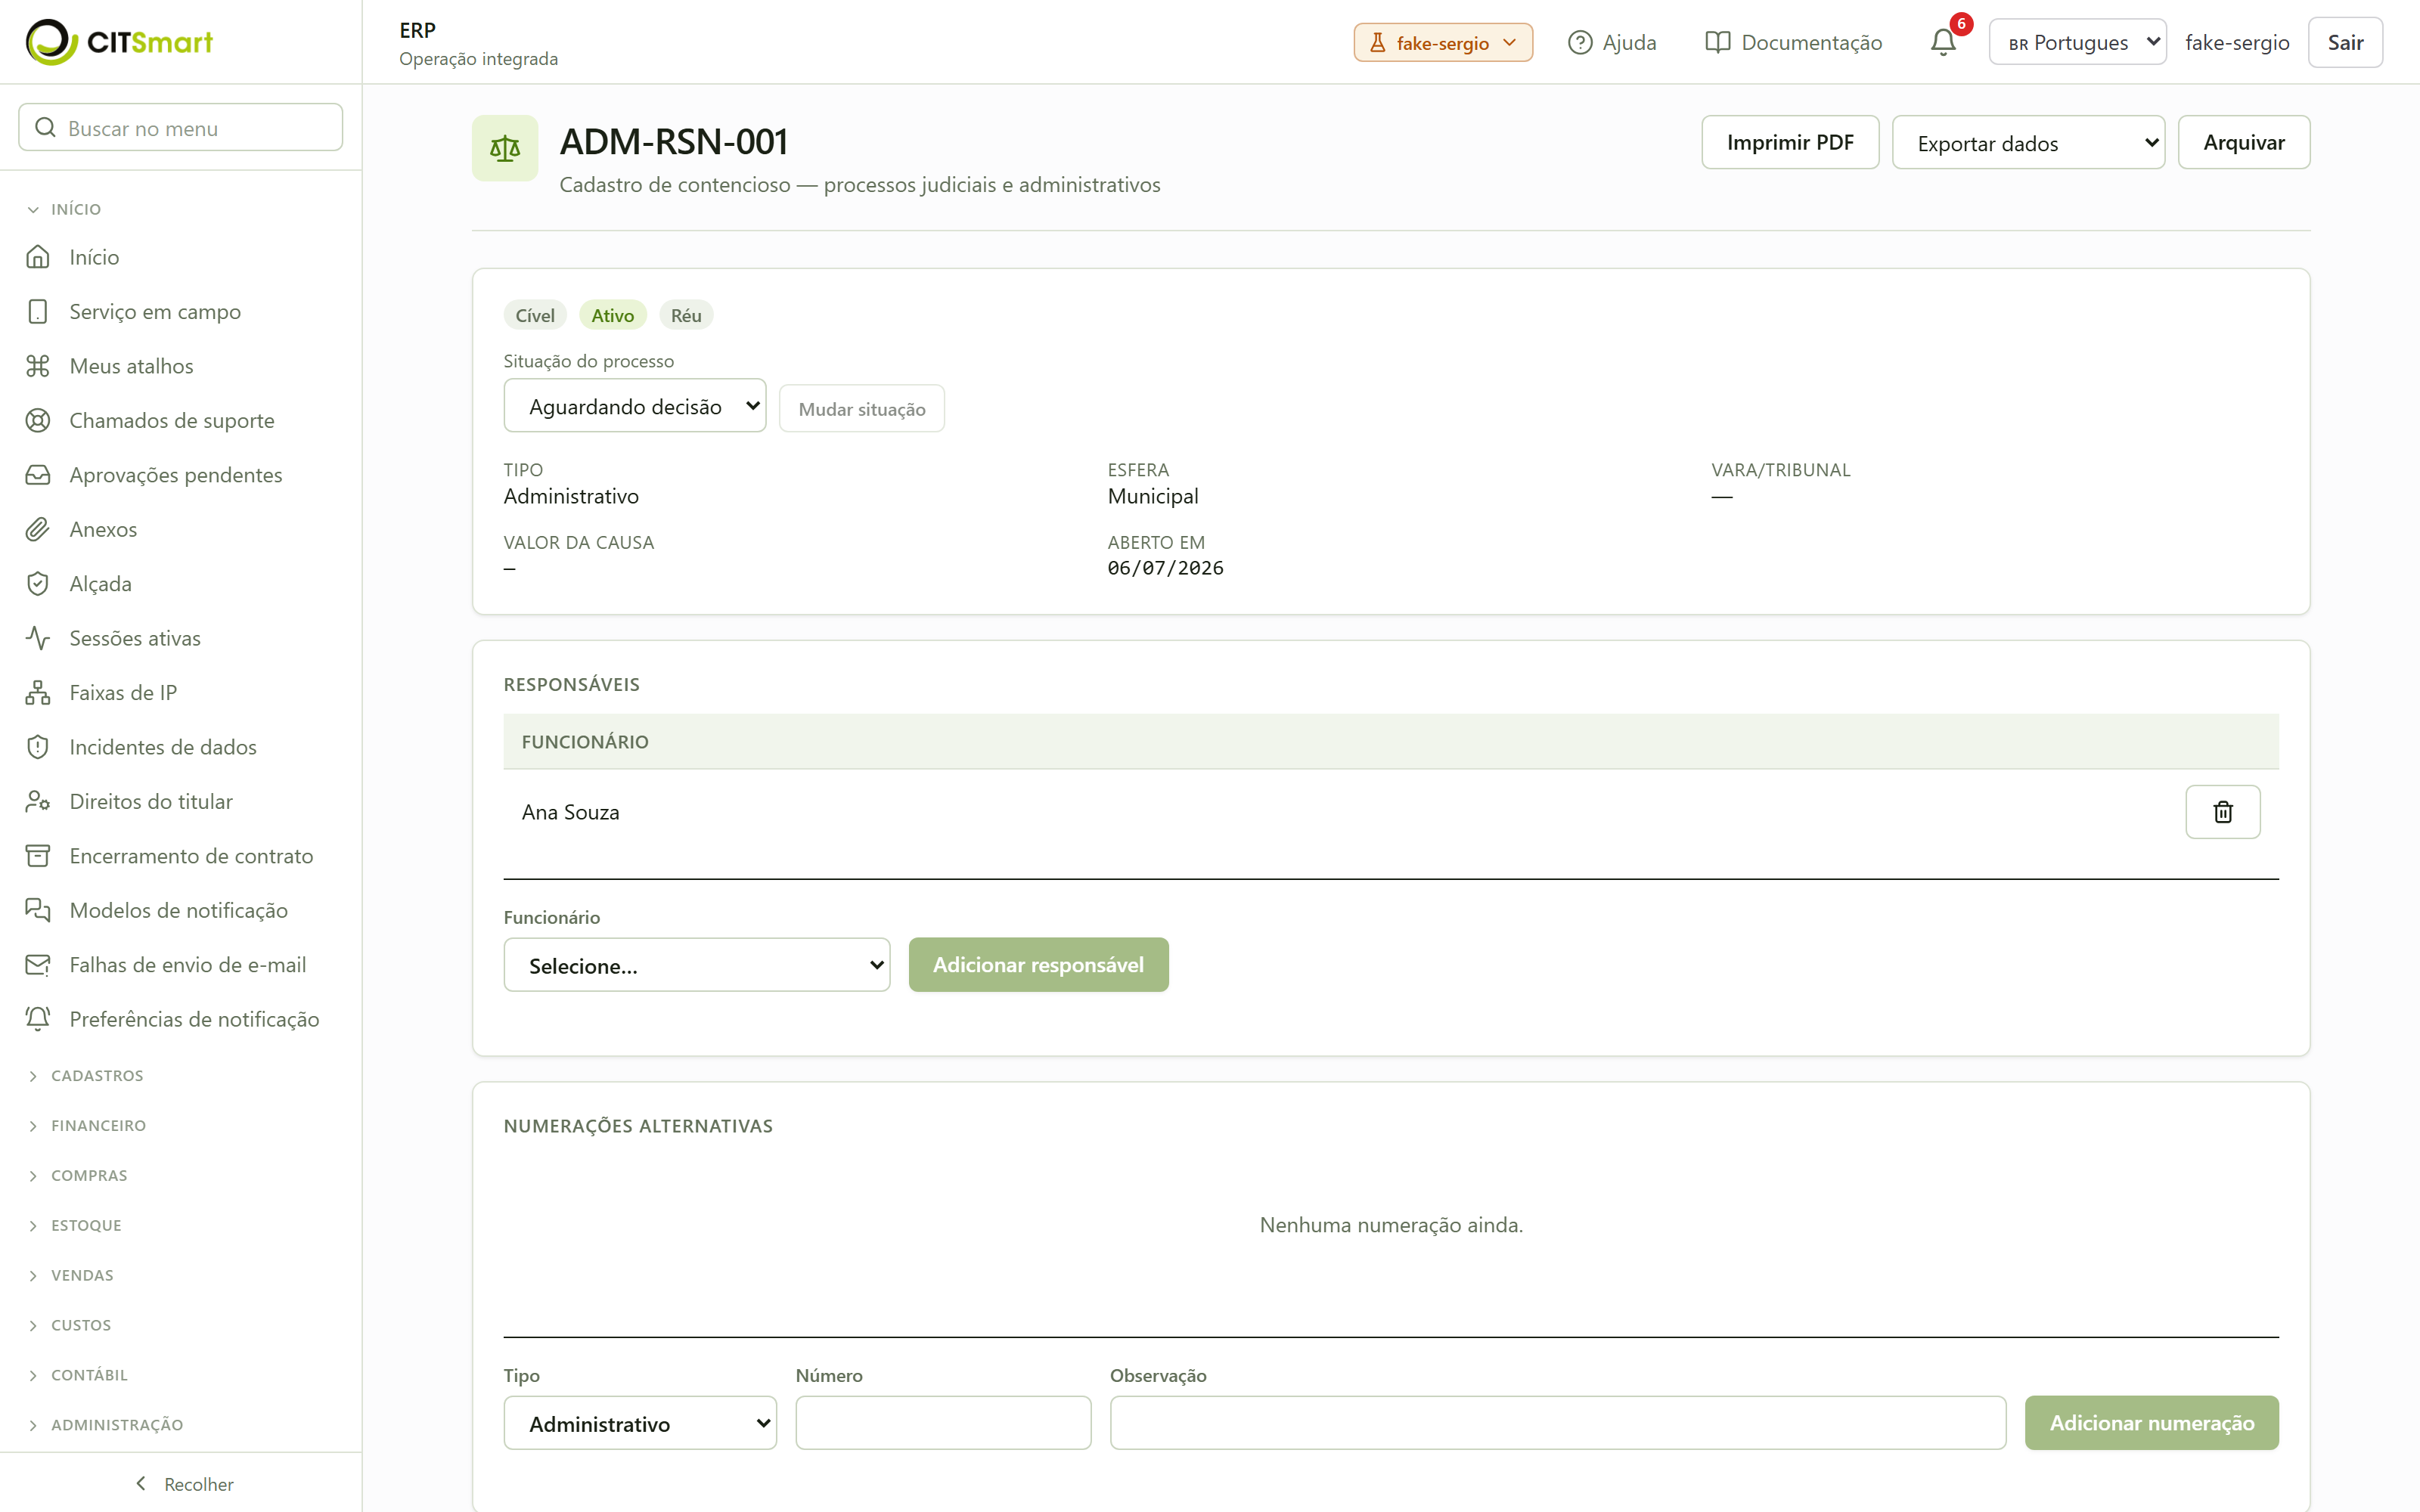Open Incidentes de dados shield icon
The width and height of the screenshot is (2420, 1512).
point(38,747)
